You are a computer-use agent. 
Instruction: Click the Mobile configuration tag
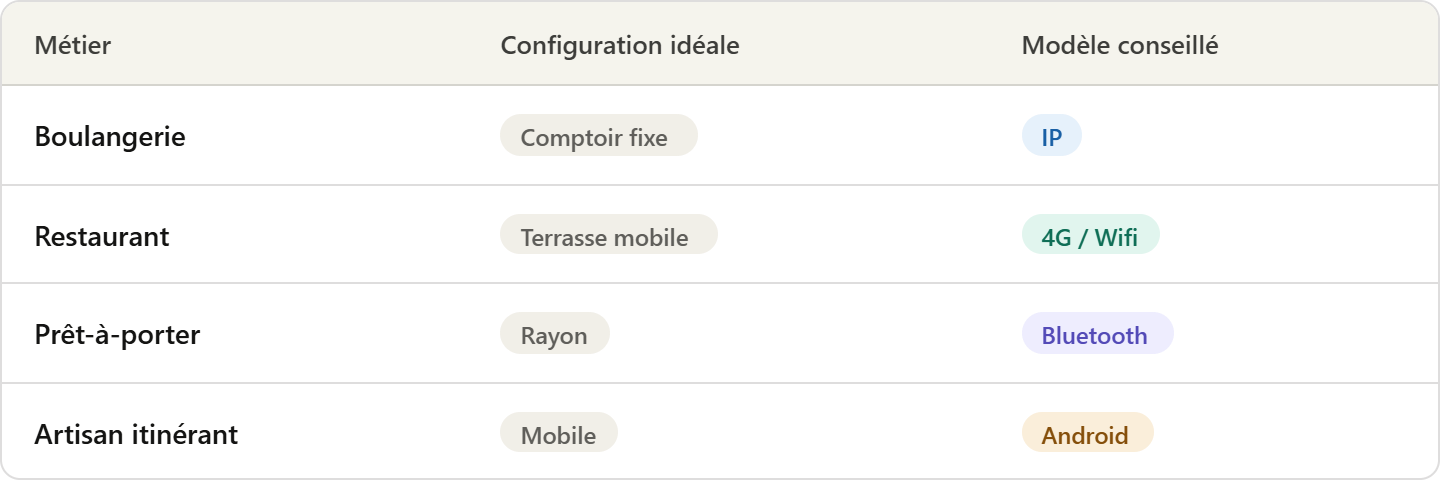click(x=558, y=434)
